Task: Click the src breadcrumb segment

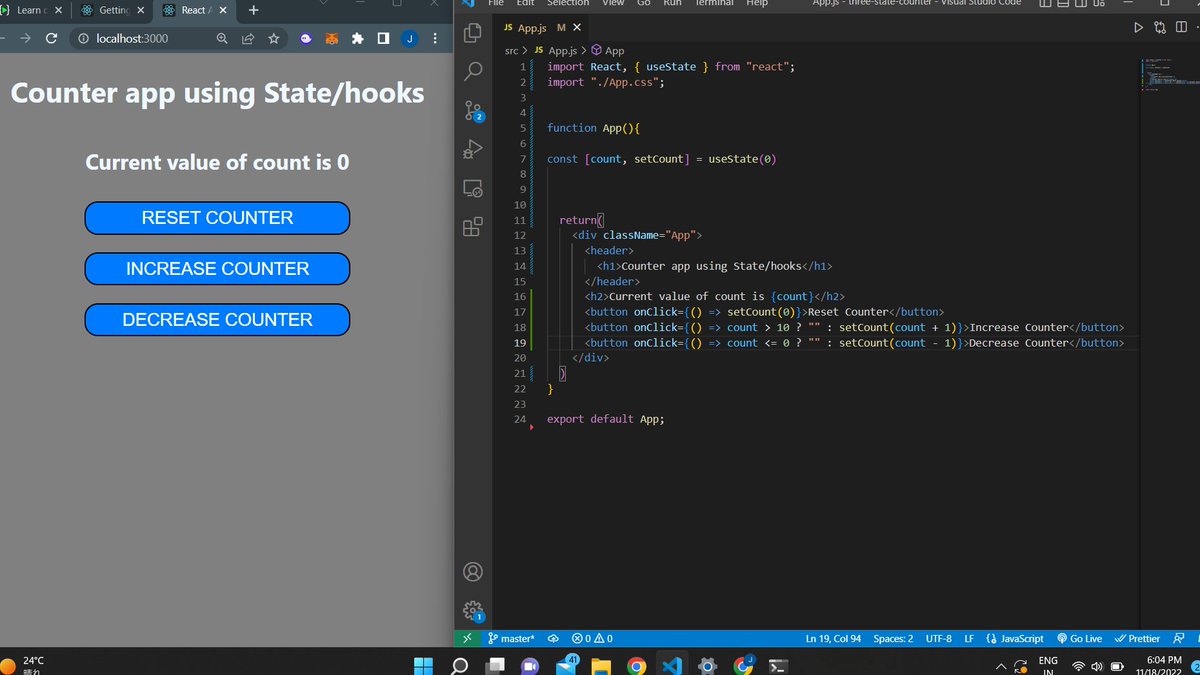Action: tap(512, 50)
